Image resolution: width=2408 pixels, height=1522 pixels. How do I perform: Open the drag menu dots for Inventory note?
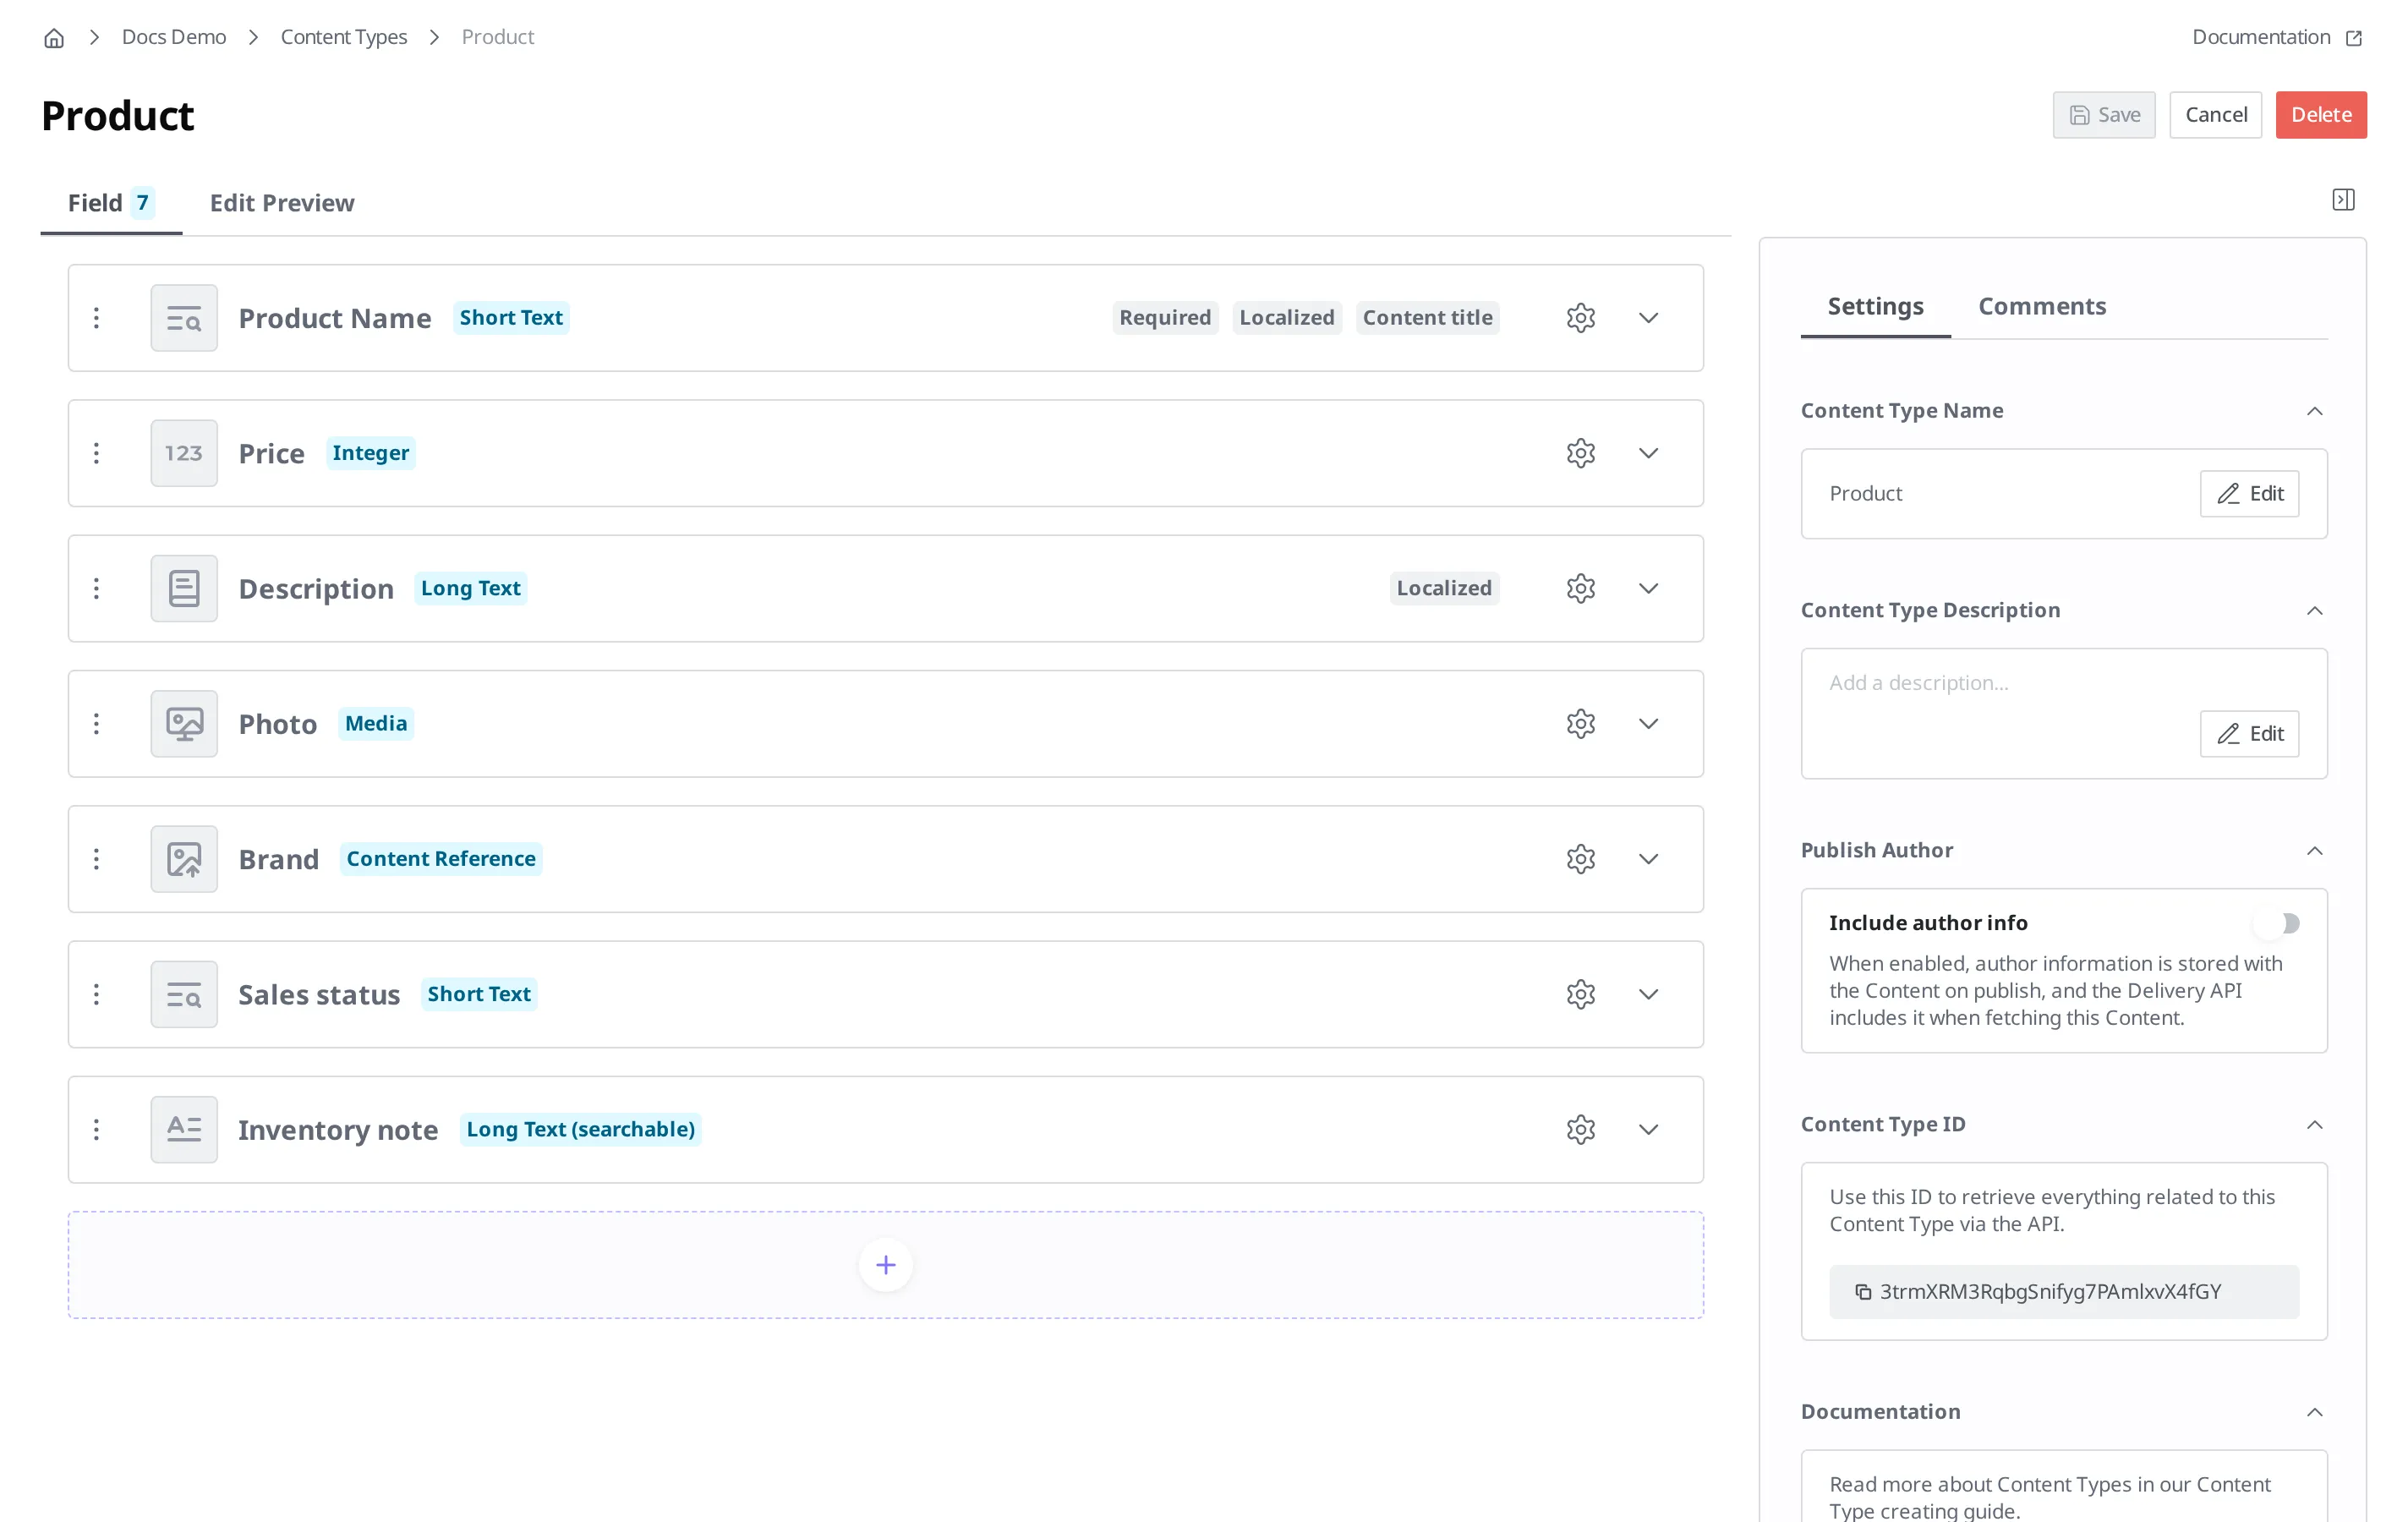tap(96, 1130)
